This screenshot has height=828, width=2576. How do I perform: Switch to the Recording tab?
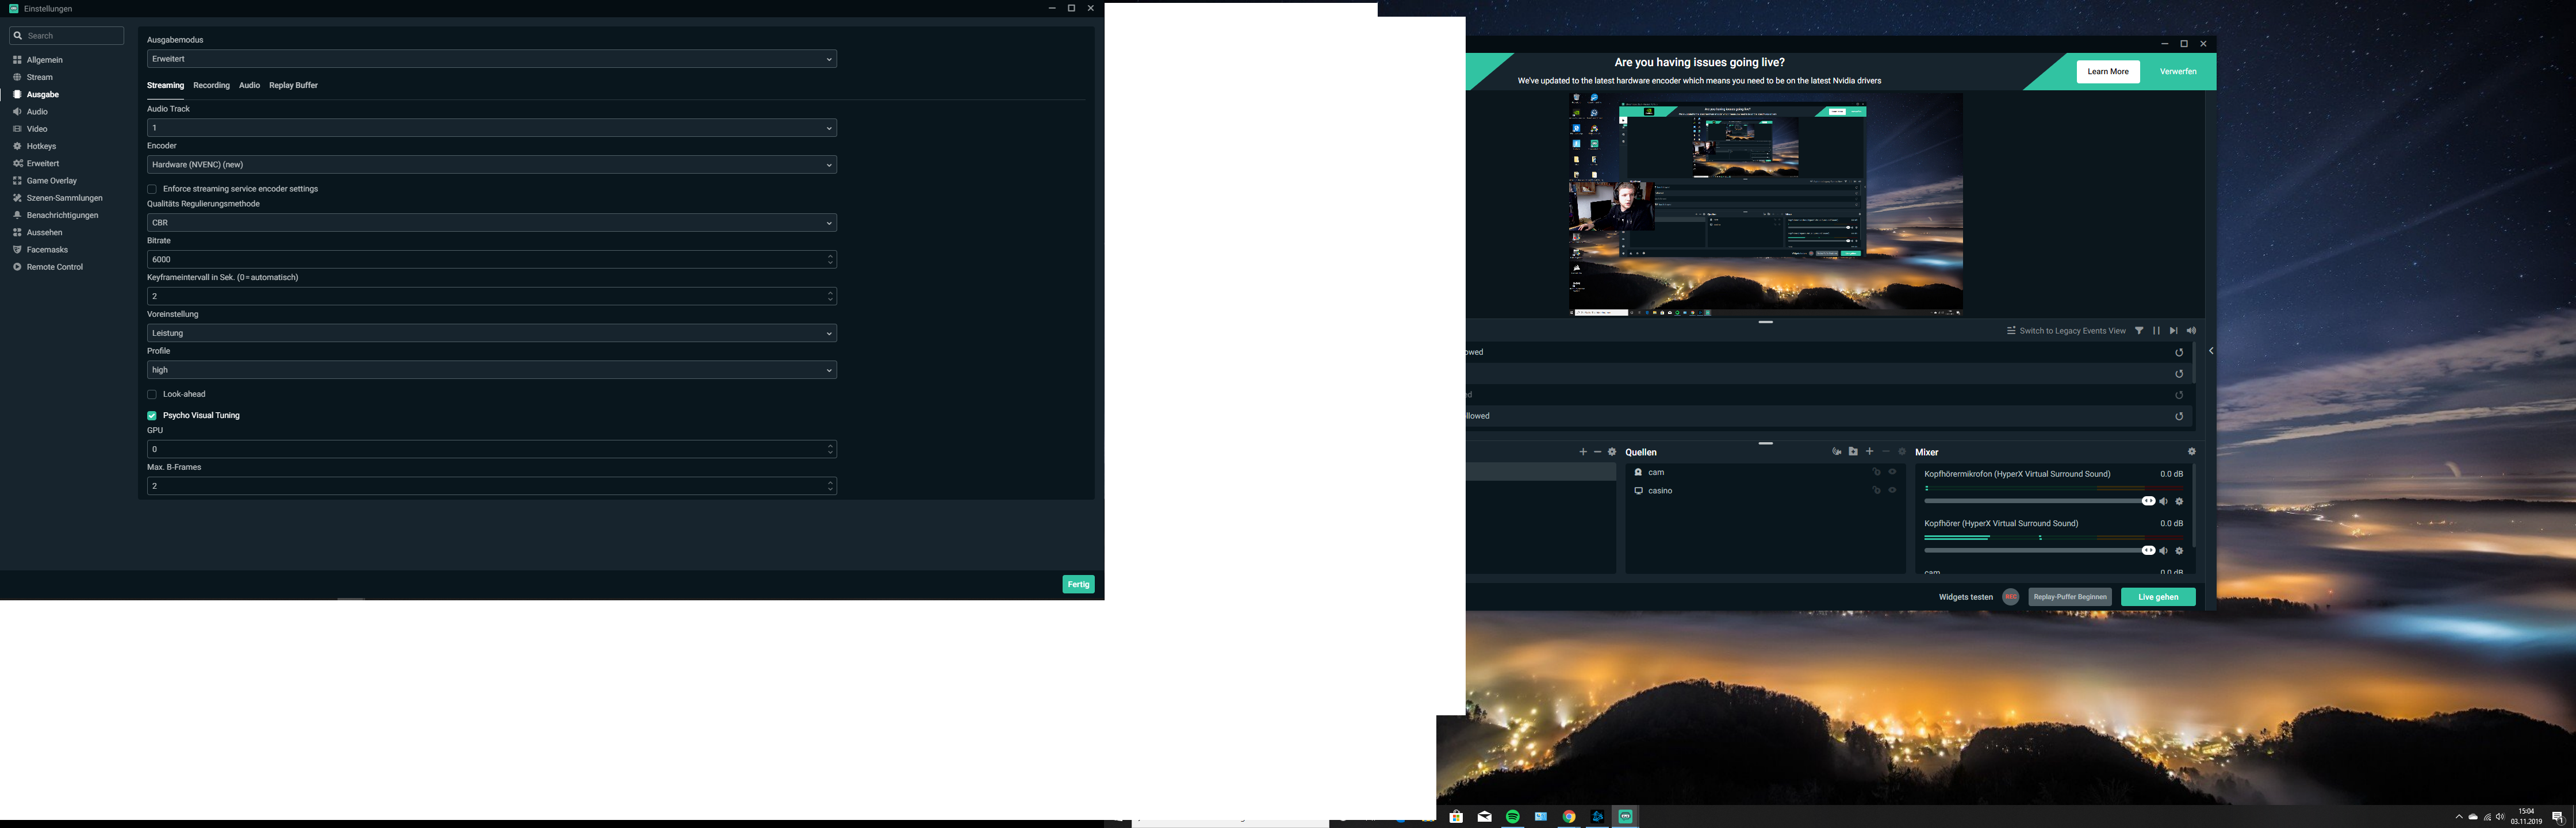211,85
